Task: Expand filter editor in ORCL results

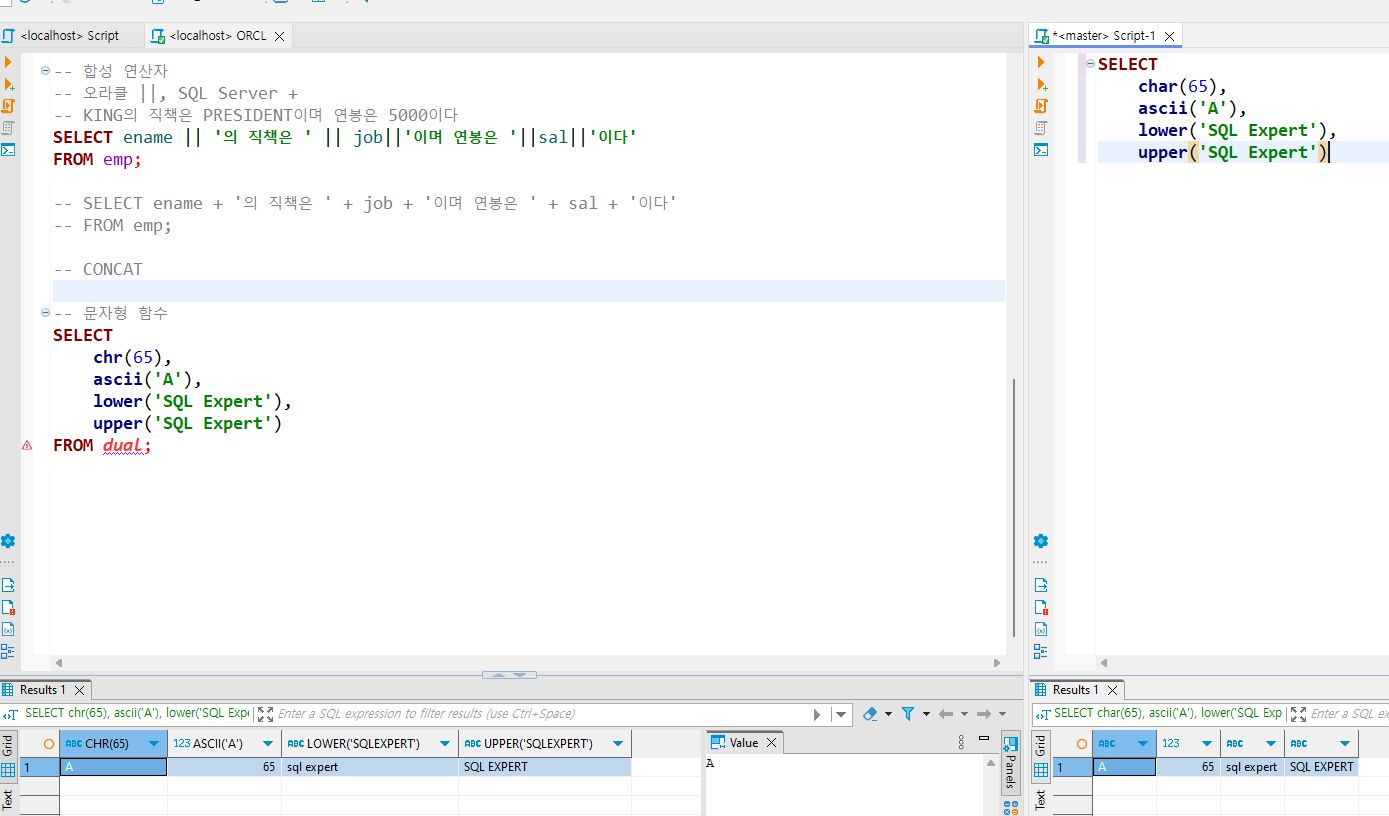Action: (265, 714)
